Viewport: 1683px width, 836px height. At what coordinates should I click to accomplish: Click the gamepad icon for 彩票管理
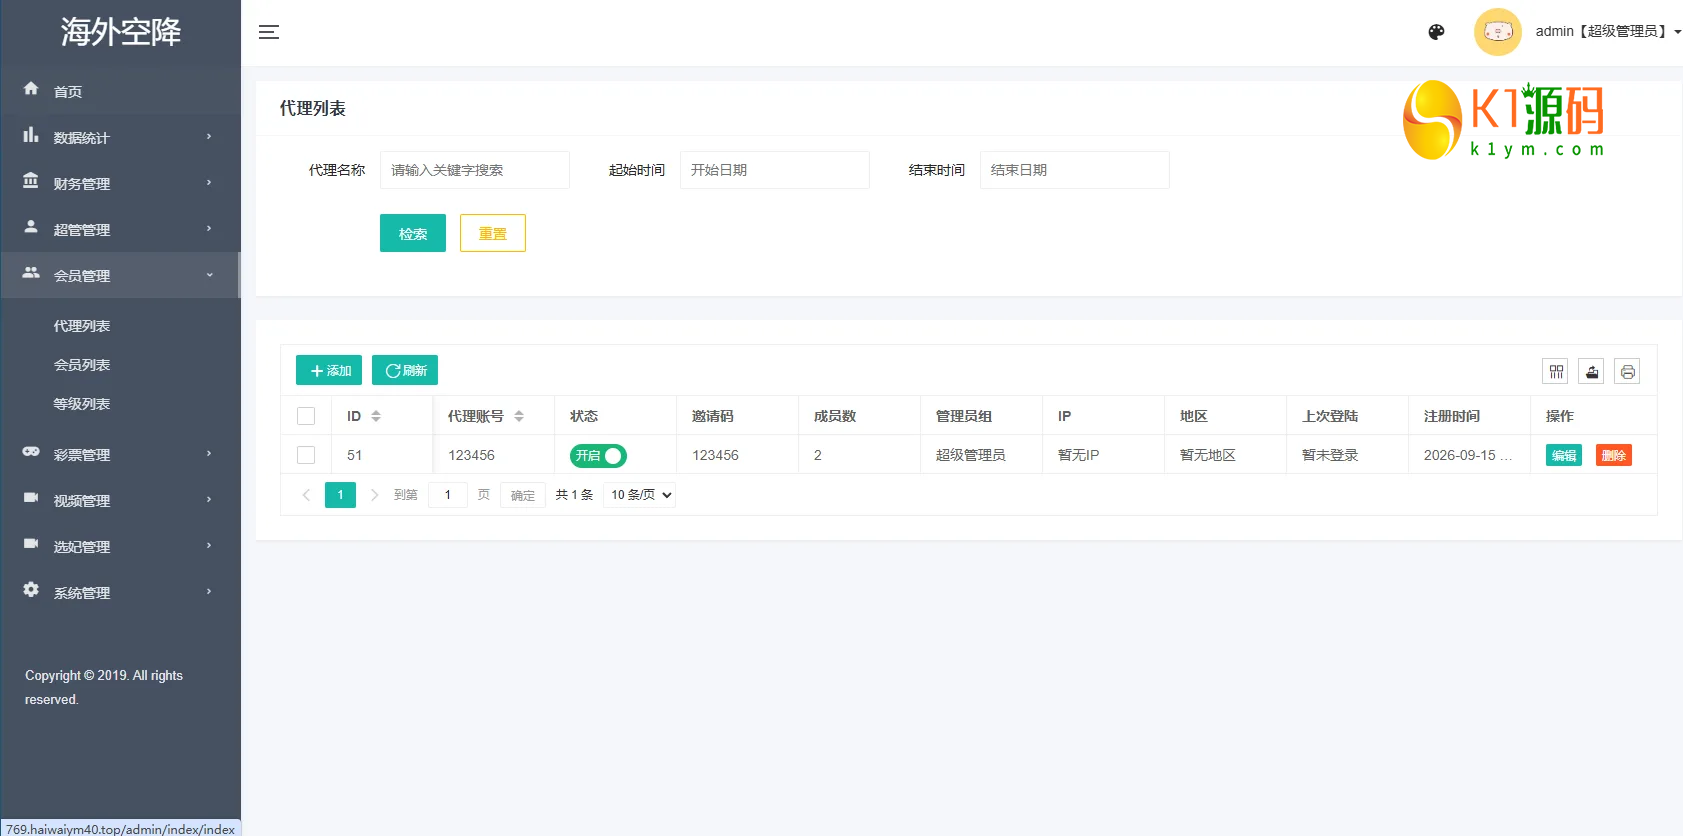31,452
